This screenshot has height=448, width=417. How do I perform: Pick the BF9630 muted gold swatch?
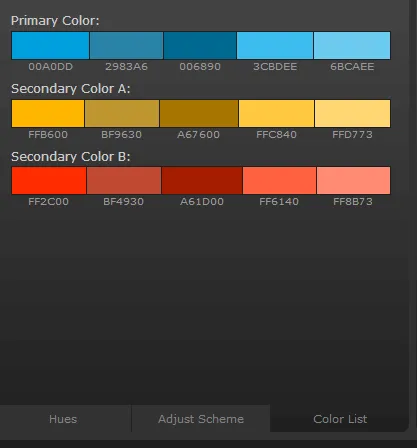click(x=122, y=113)
